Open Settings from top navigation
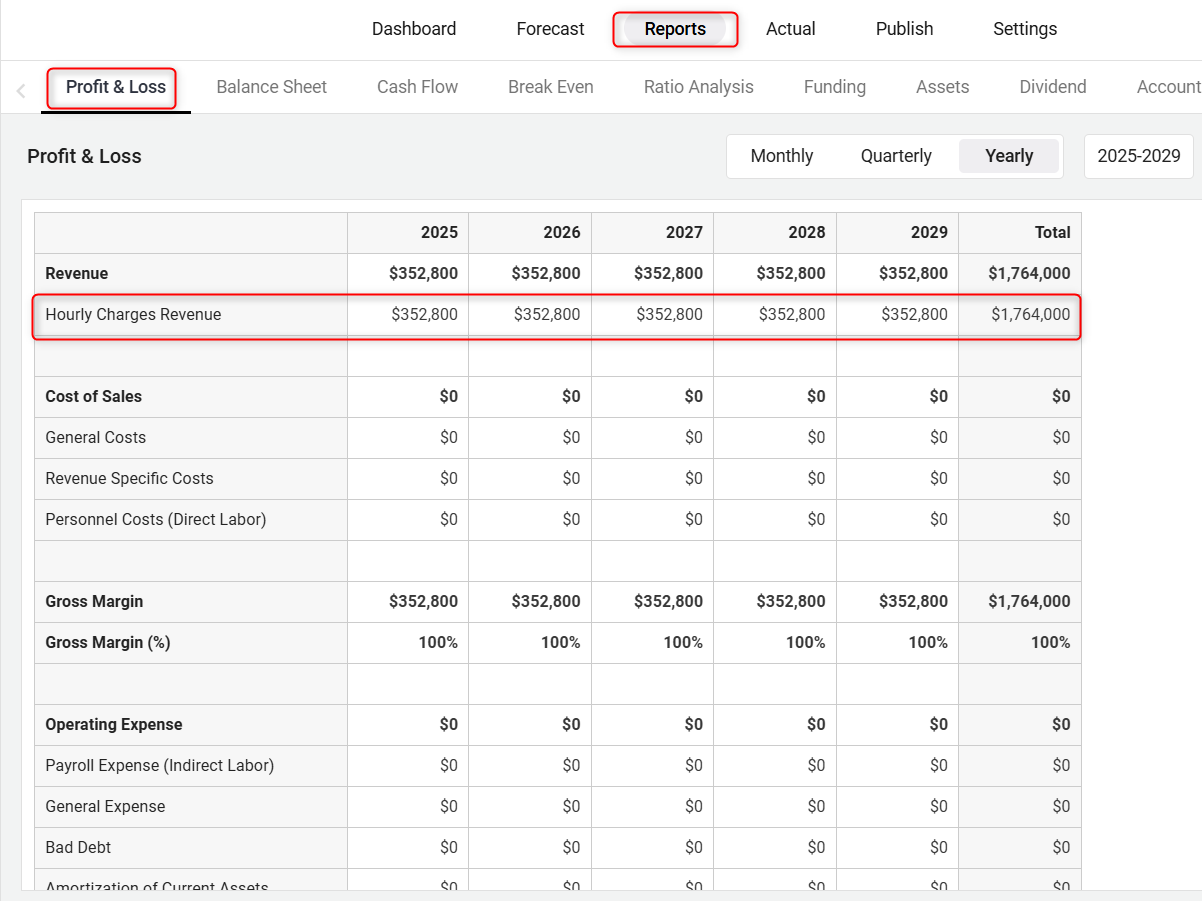This screenshot has height=901, width=1202. [x=1024, y=29]
